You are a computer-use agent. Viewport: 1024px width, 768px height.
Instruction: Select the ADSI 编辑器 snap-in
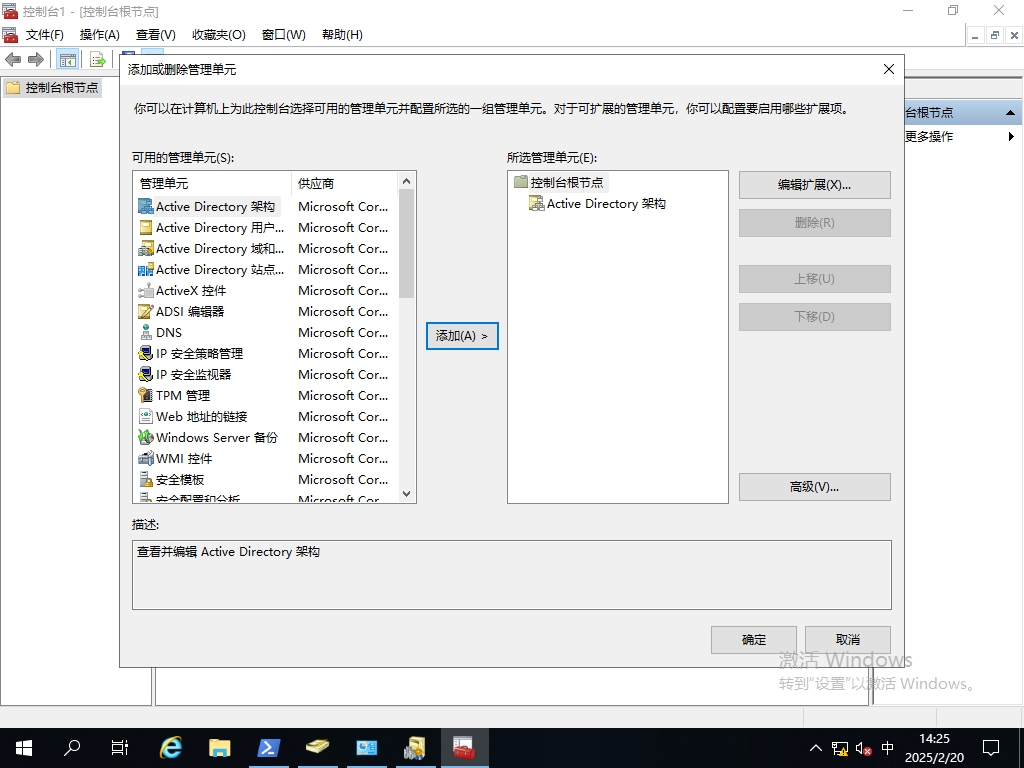pos(190,312)
